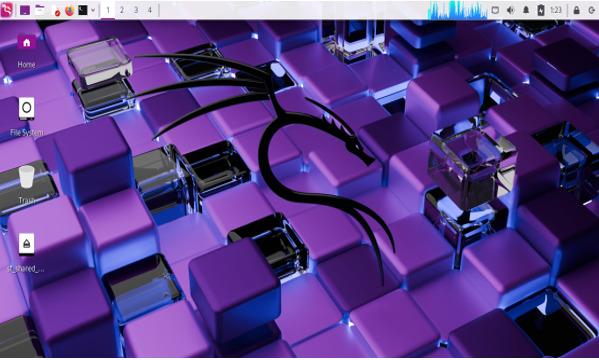Select the File System desktop icon
Image resolution: width=599 pixels, height=360 pixels.
(x=26, y=109)
